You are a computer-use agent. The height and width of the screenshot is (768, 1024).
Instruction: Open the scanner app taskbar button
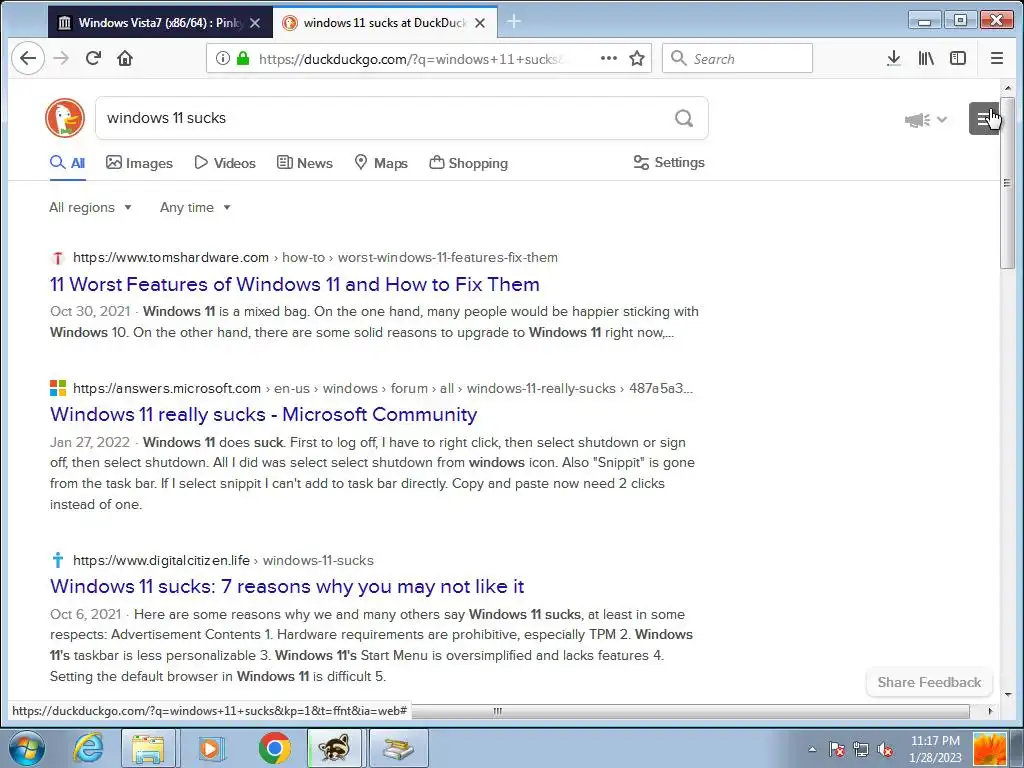click(x=399, y=748)
